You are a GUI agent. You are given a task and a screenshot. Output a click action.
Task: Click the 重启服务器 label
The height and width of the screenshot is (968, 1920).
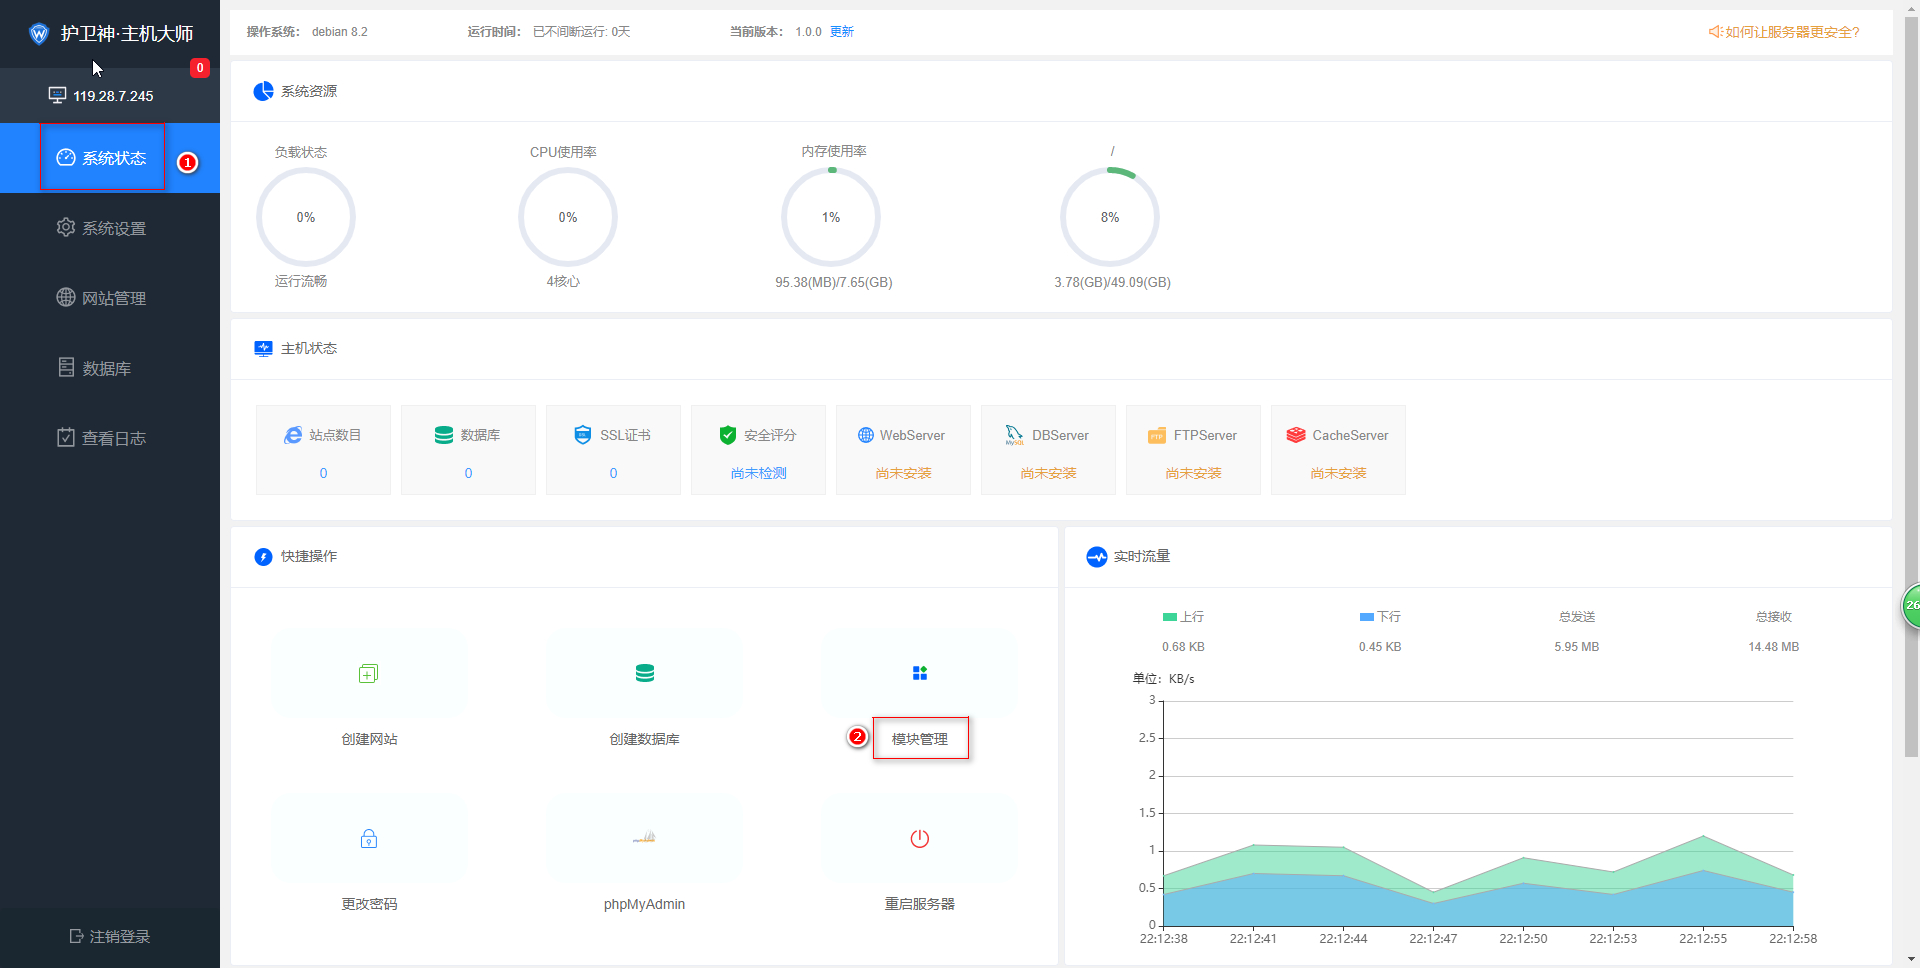[x=920, y=904]
